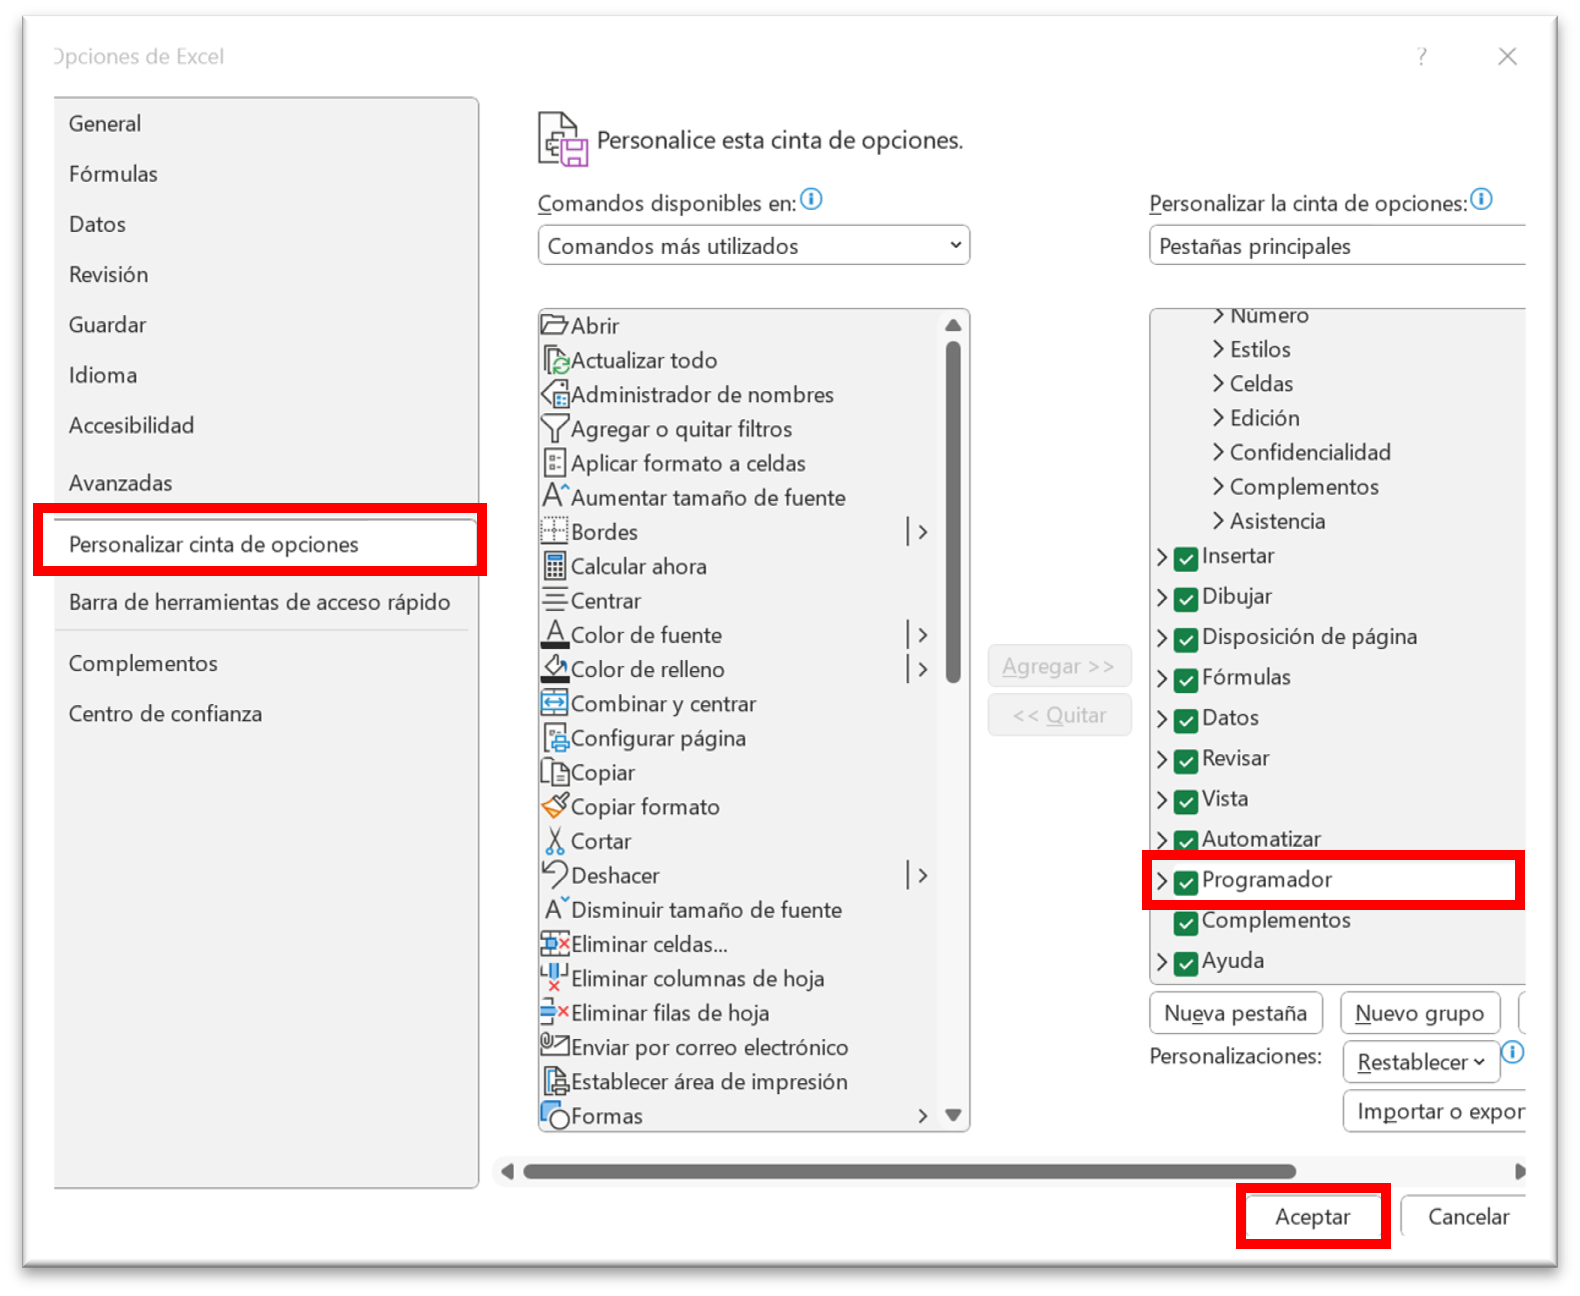Click the Aplicar formato a celdas icon
Screen dimensions: 1580x1296
(x=555, y=463)
